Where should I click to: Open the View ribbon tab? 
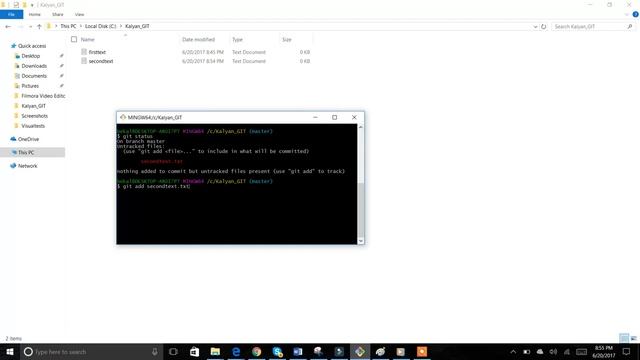[79, 14]
